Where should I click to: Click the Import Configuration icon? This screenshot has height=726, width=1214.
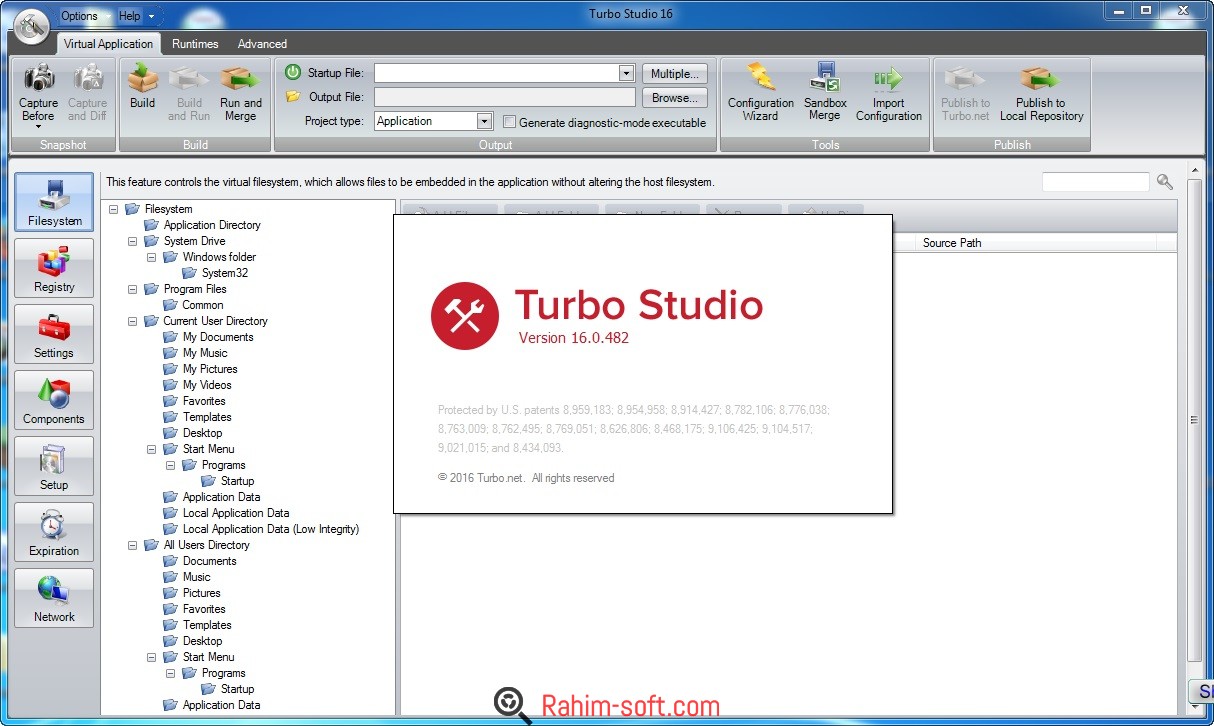(888, 78)
